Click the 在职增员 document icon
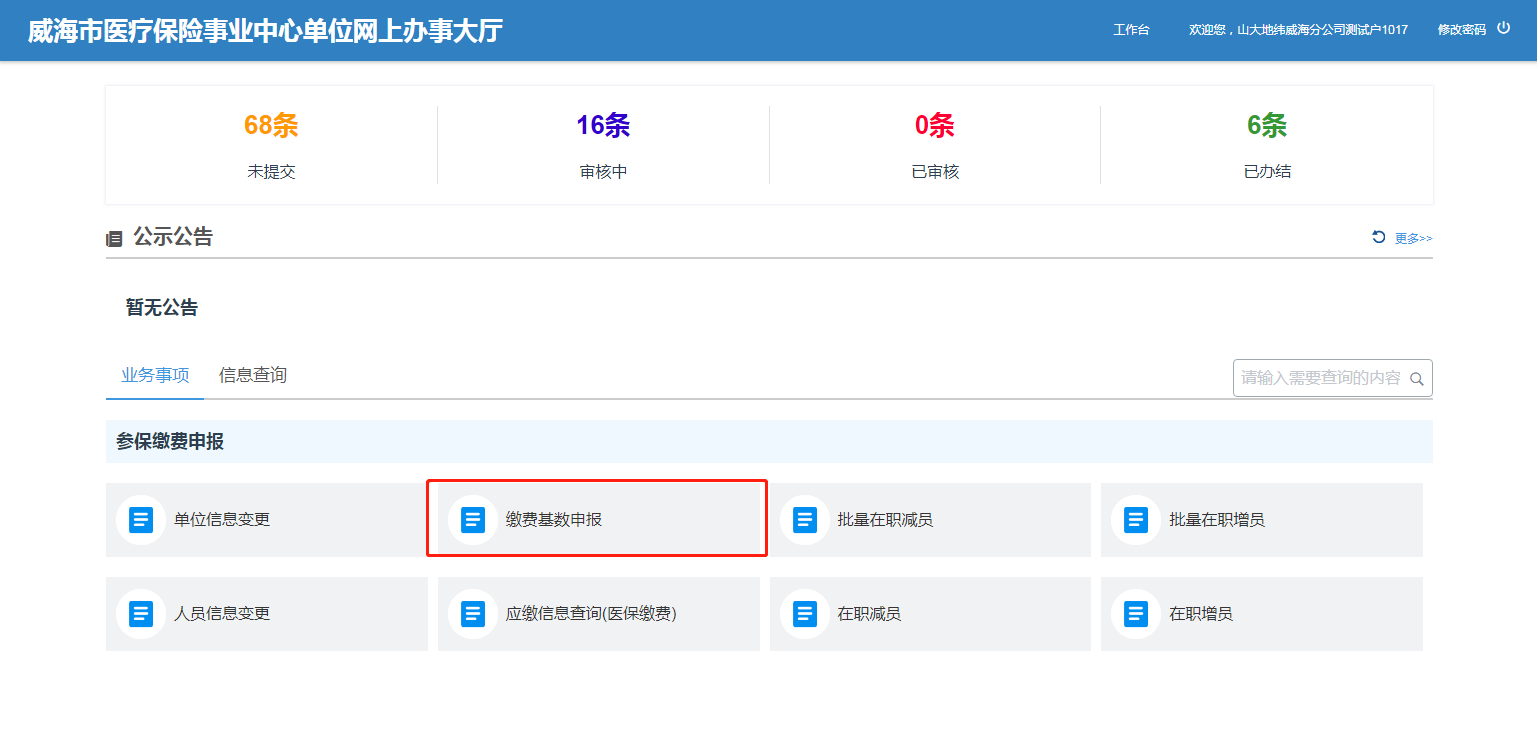 1136,614
